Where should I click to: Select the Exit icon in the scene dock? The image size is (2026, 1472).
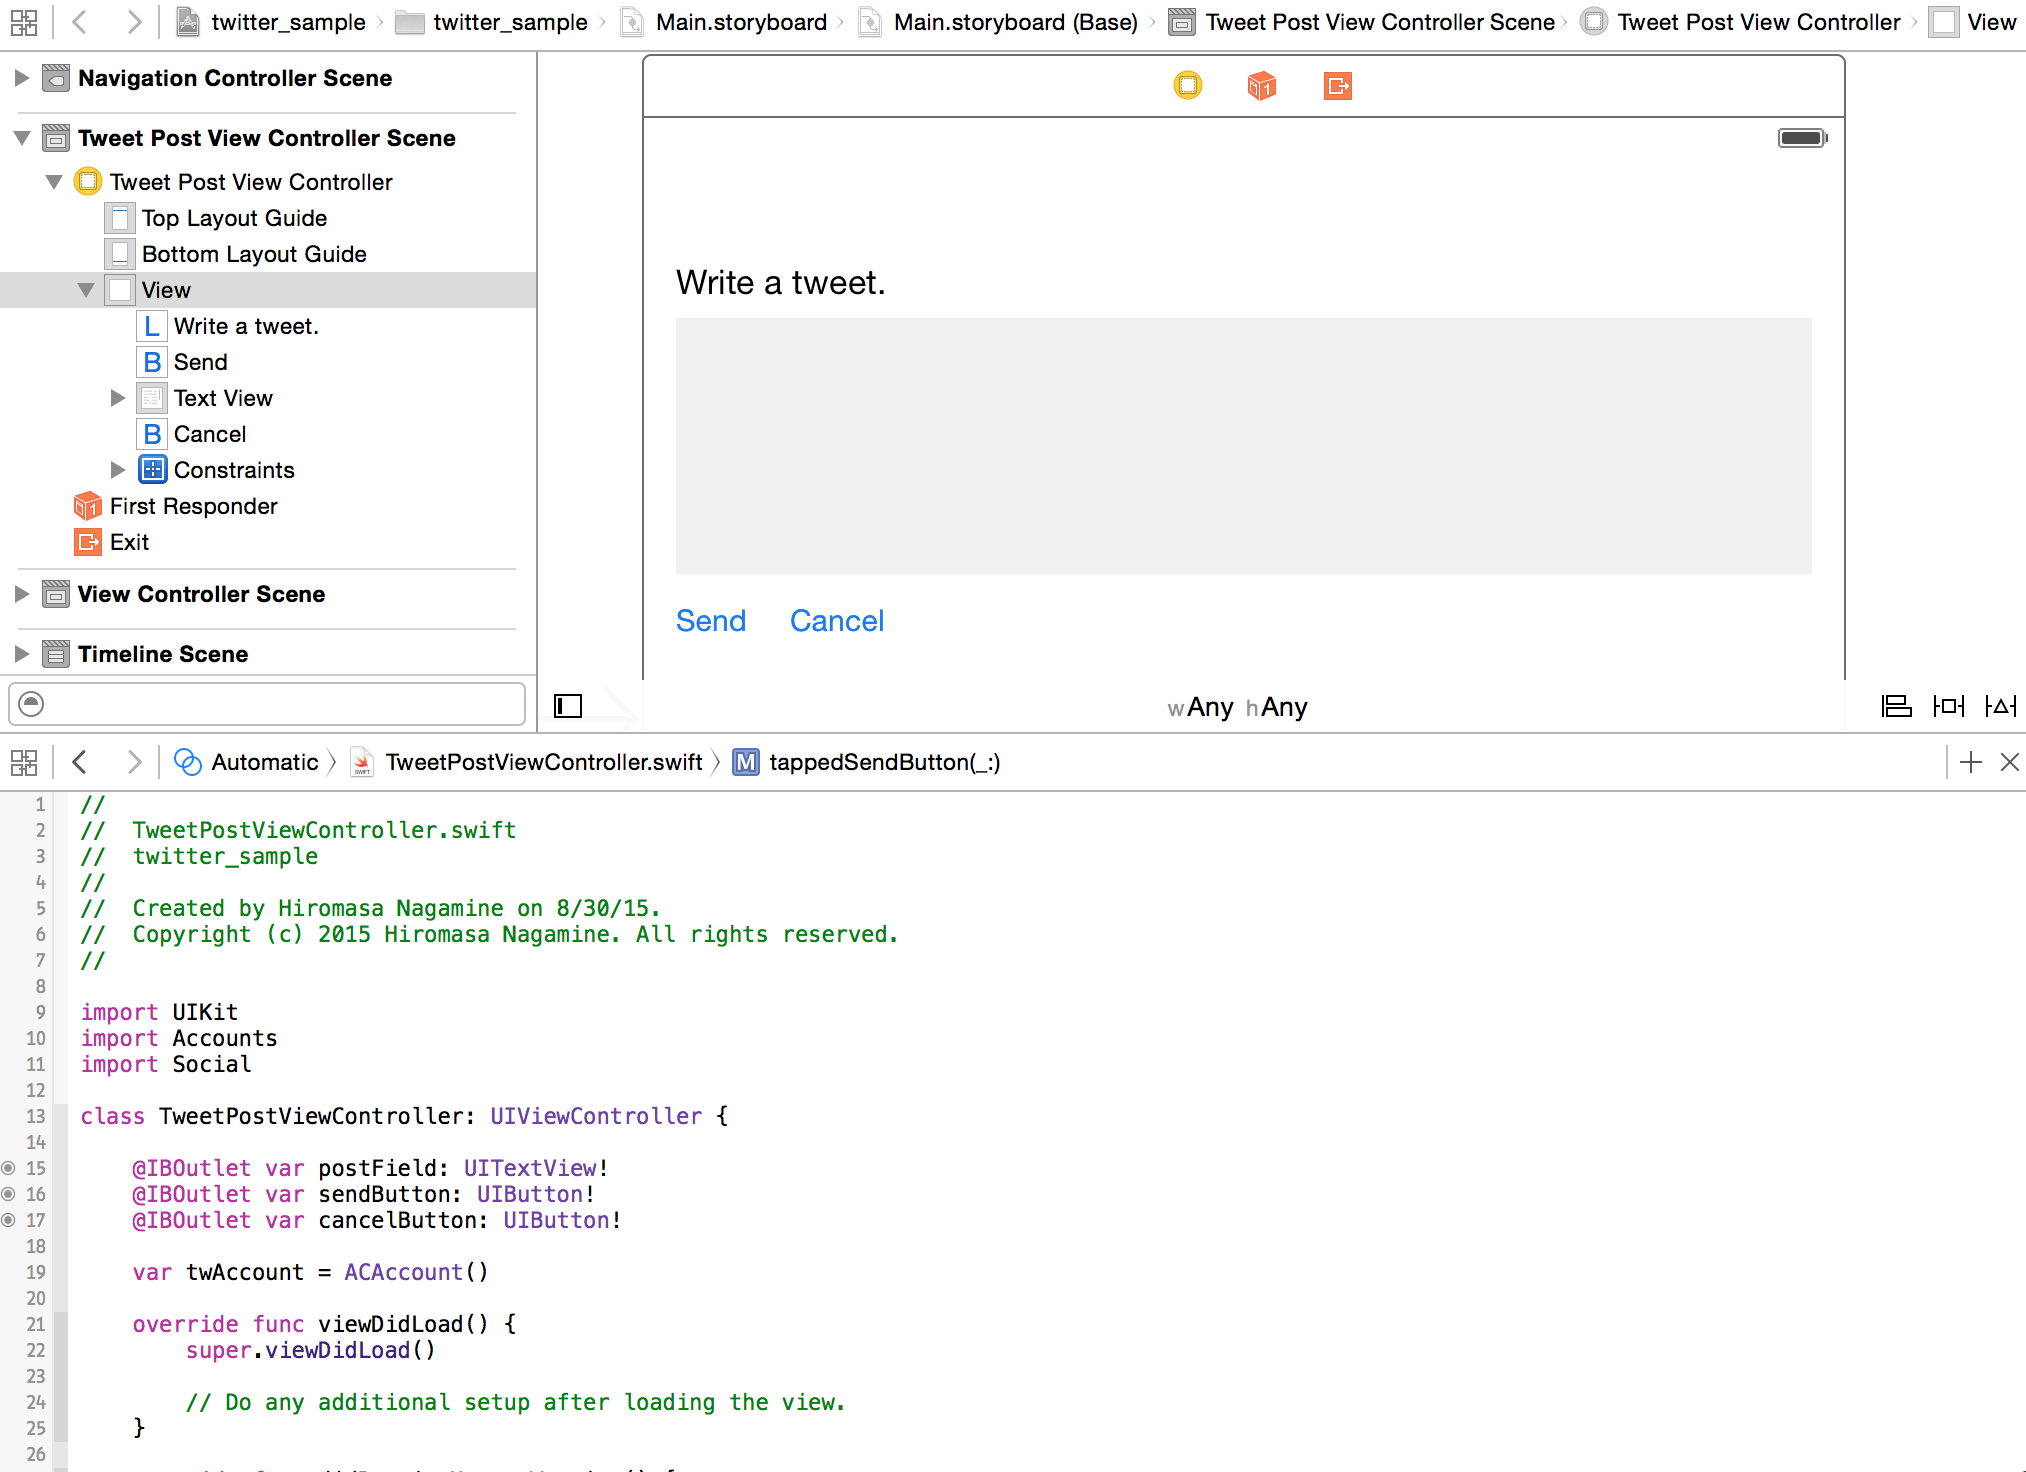[x=1338, y=86]
